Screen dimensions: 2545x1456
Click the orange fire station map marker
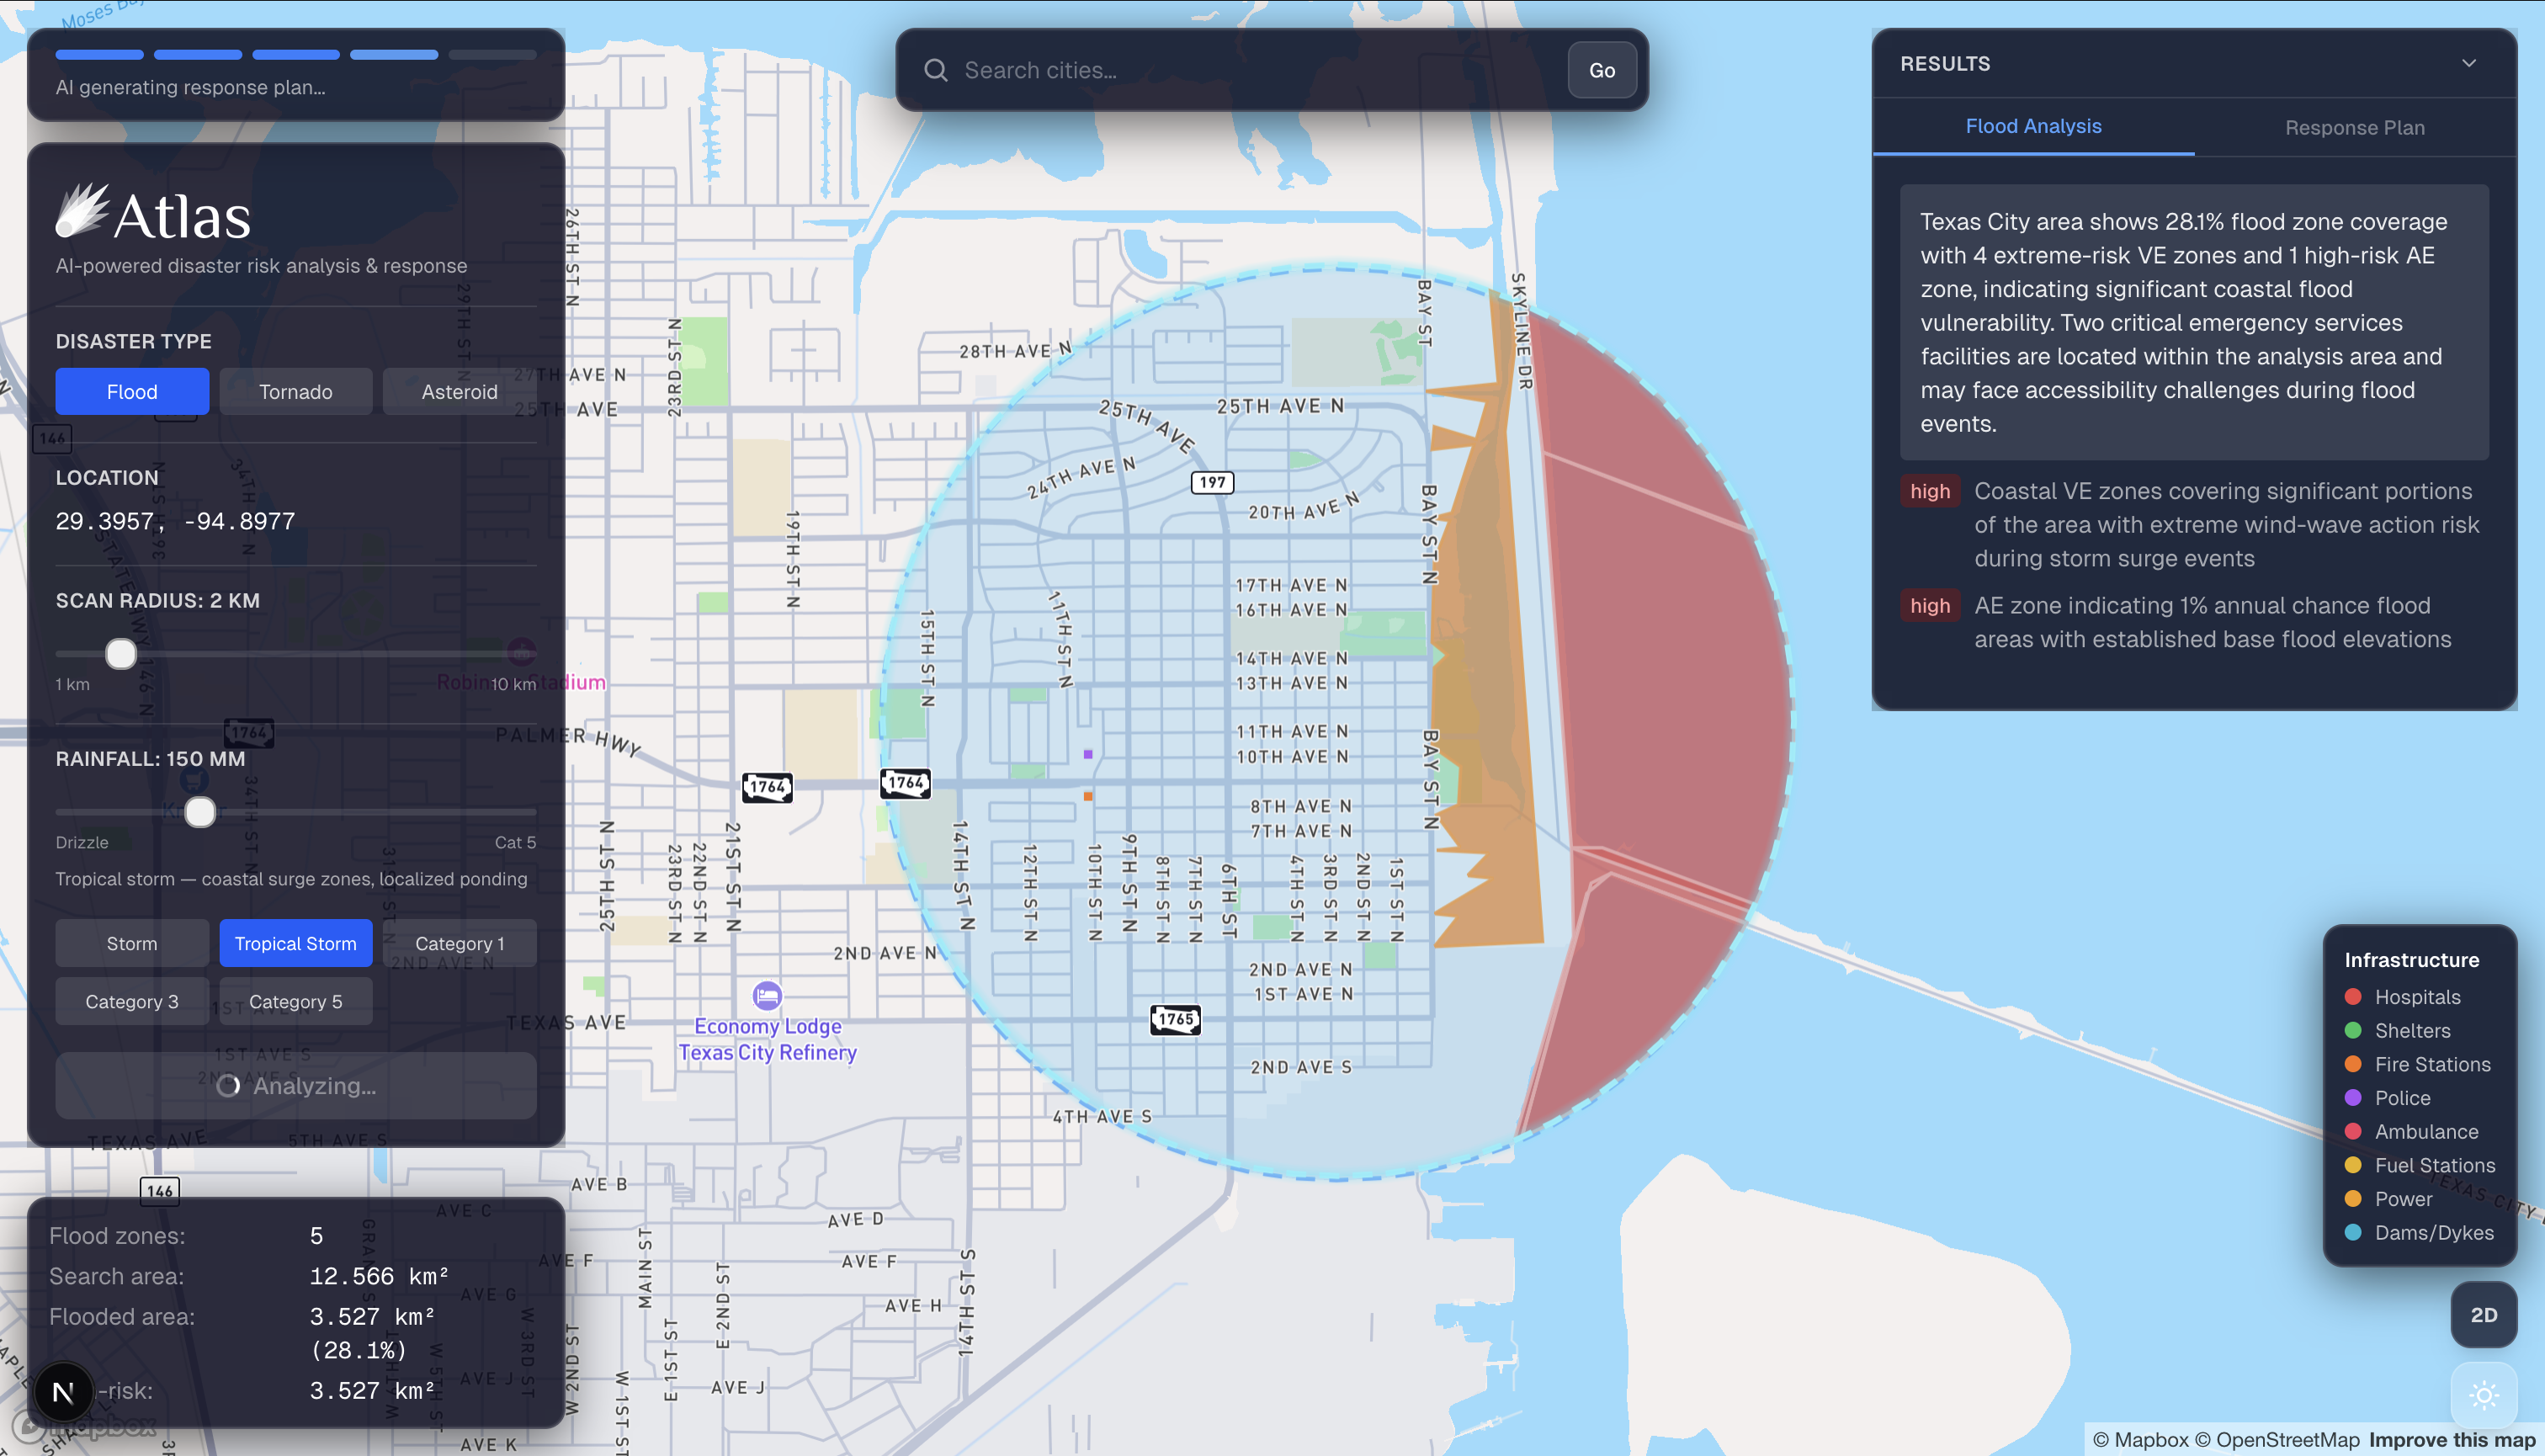tap(1088, 796)
